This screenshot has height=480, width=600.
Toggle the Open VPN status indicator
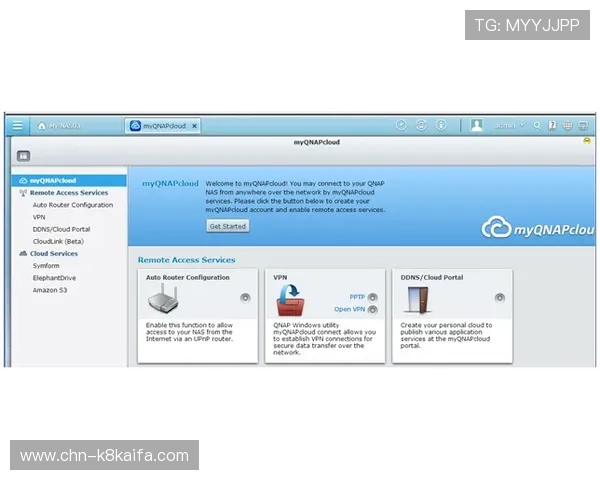[x=373, y=310]
